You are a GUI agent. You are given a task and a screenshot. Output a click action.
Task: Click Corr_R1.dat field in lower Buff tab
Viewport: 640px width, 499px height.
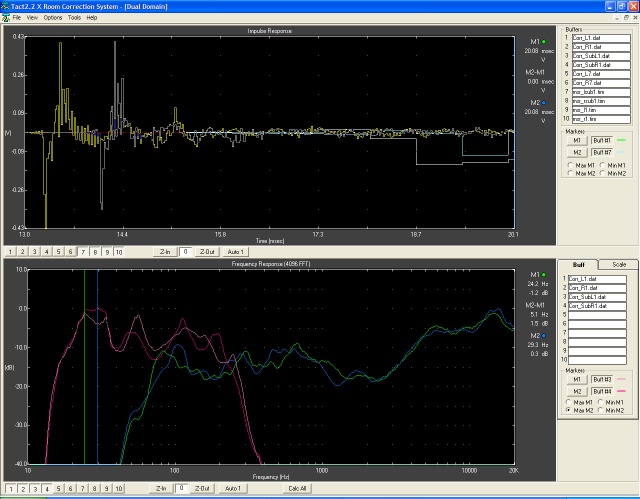[x=597, y=288]
